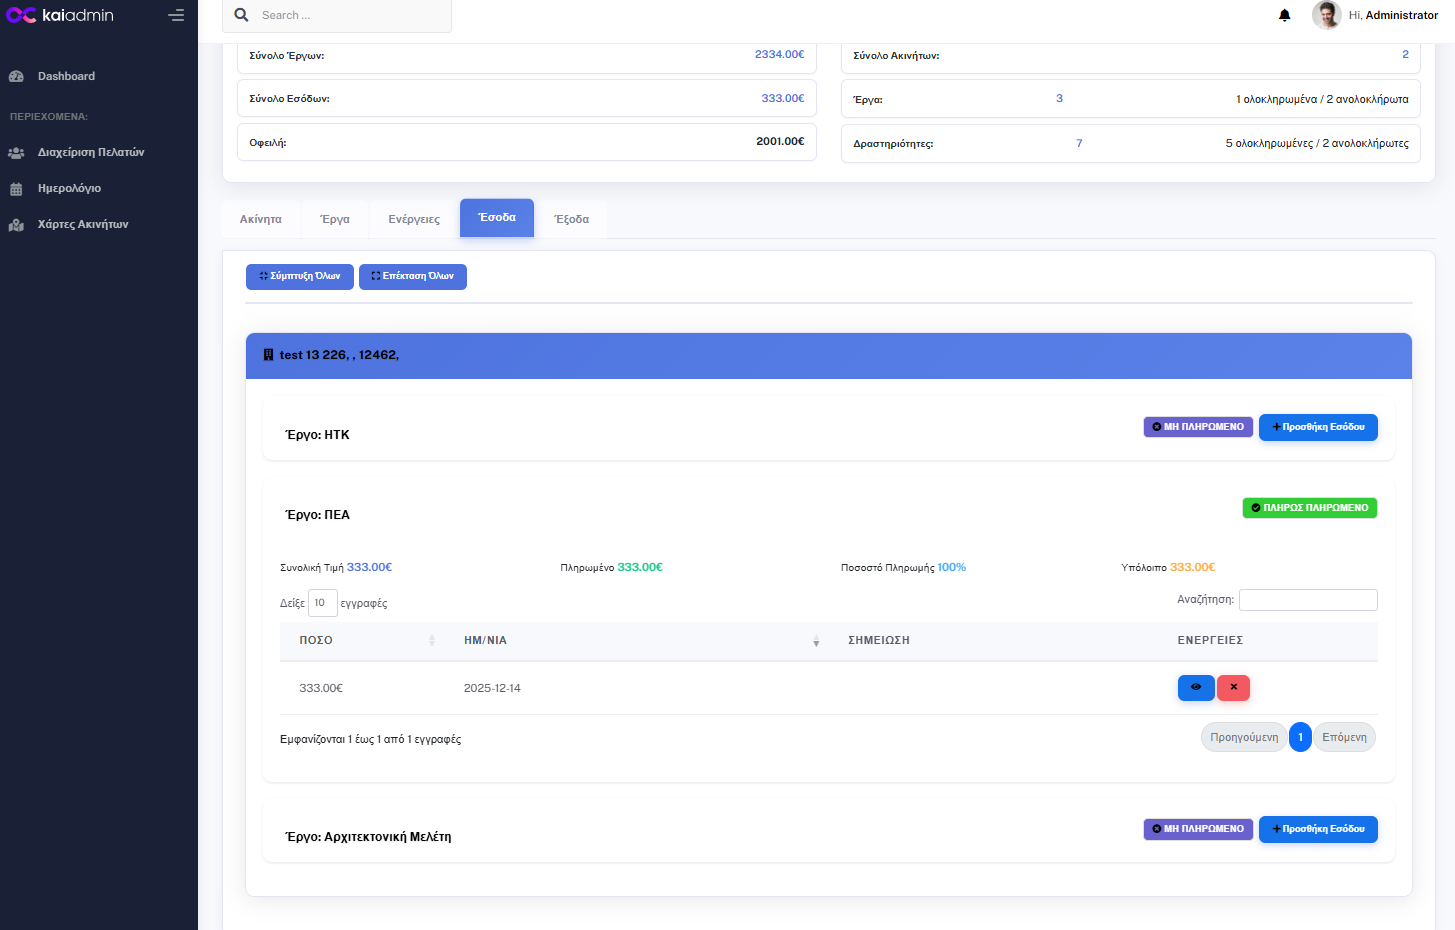View the 333.00€ income entry with eye button
Screen dimensions: 1455x930
[x=1195, y=688]
